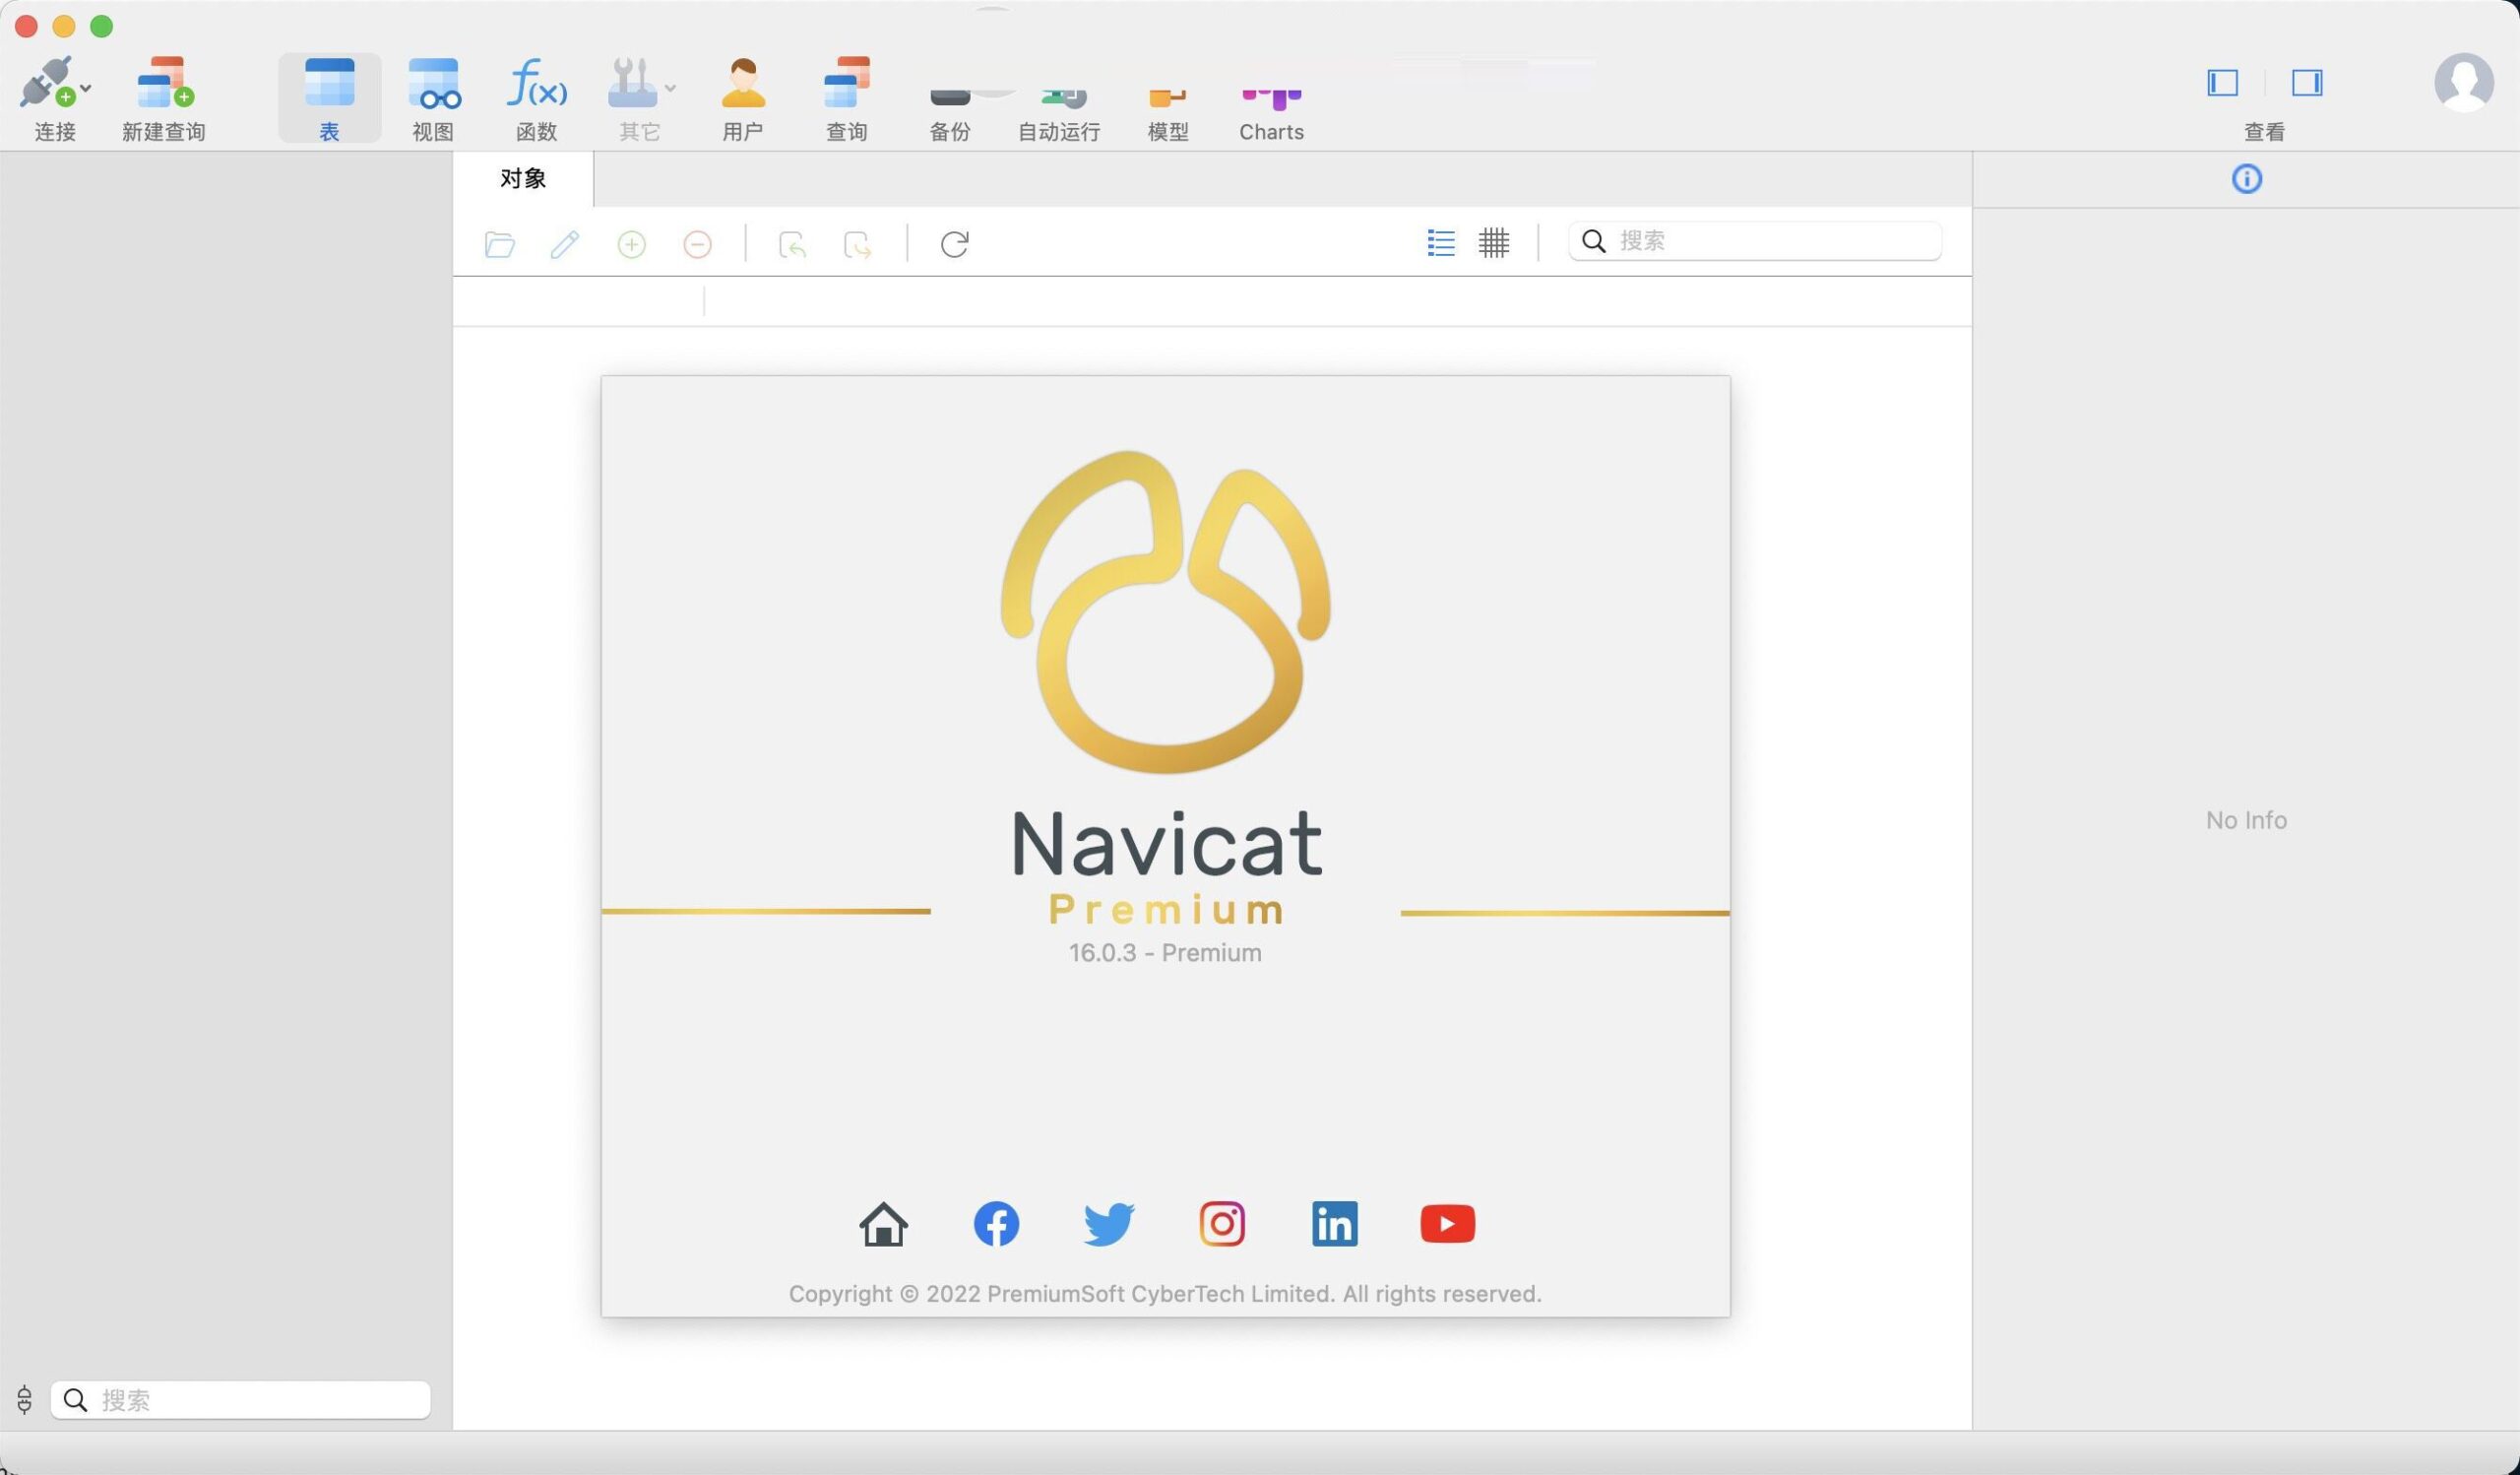Click the 对象 (Objects) tab
This screenshot has height=1475, width=2520.
(x=523, y=175)
